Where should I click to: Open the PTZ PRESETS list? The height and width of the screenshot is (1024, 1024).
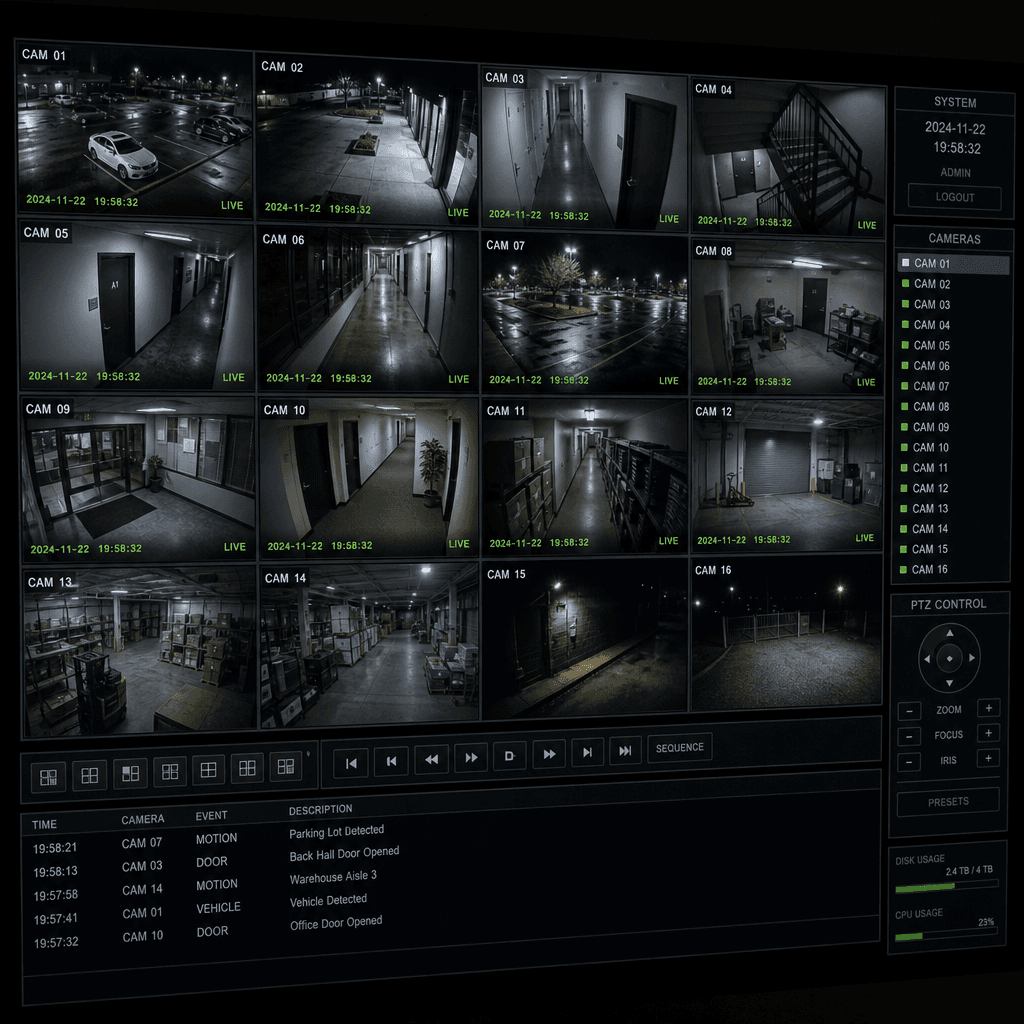948,801
